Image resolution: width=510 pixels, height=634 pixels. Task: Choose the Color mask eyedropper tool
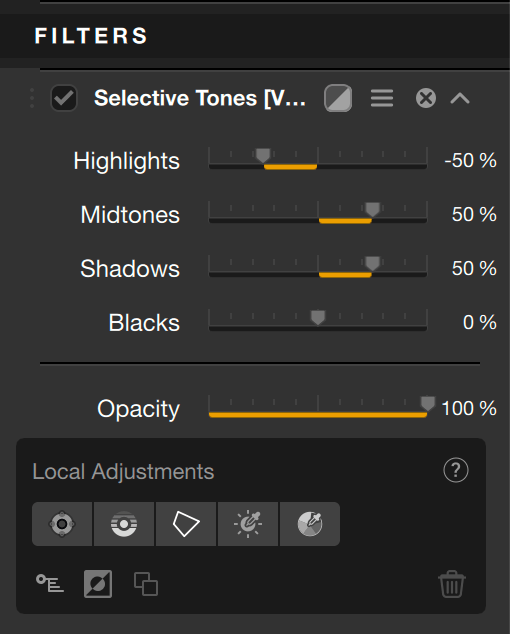pyautogui.click(x=310, y=524)
